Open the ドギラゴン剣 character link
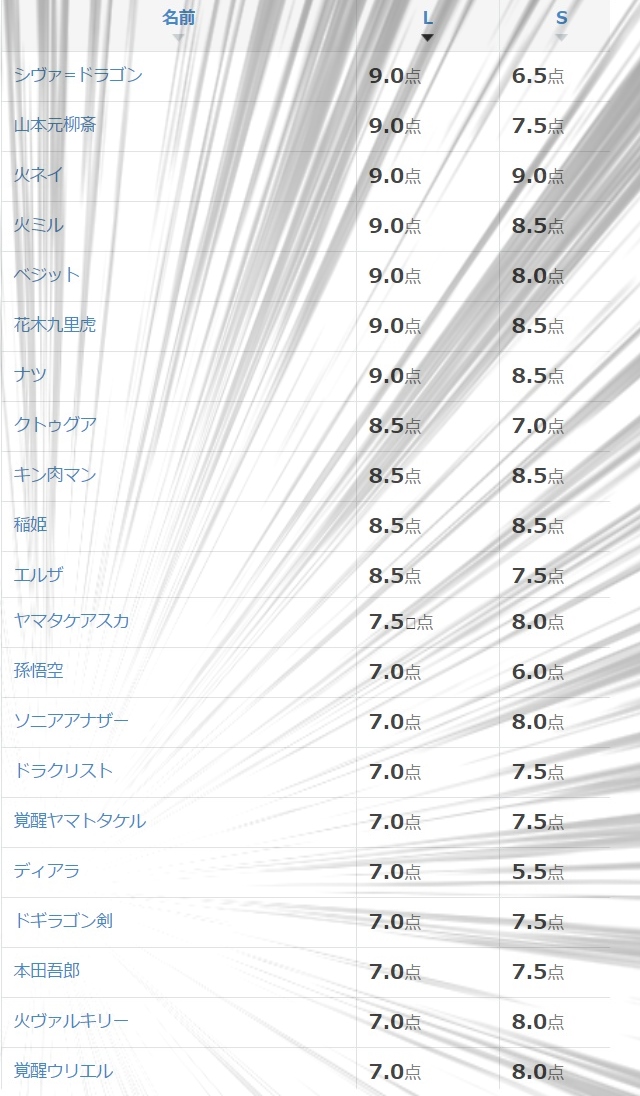Image resolution: width=640 pixels, height=1096 pixels. (x=63, y=921)
